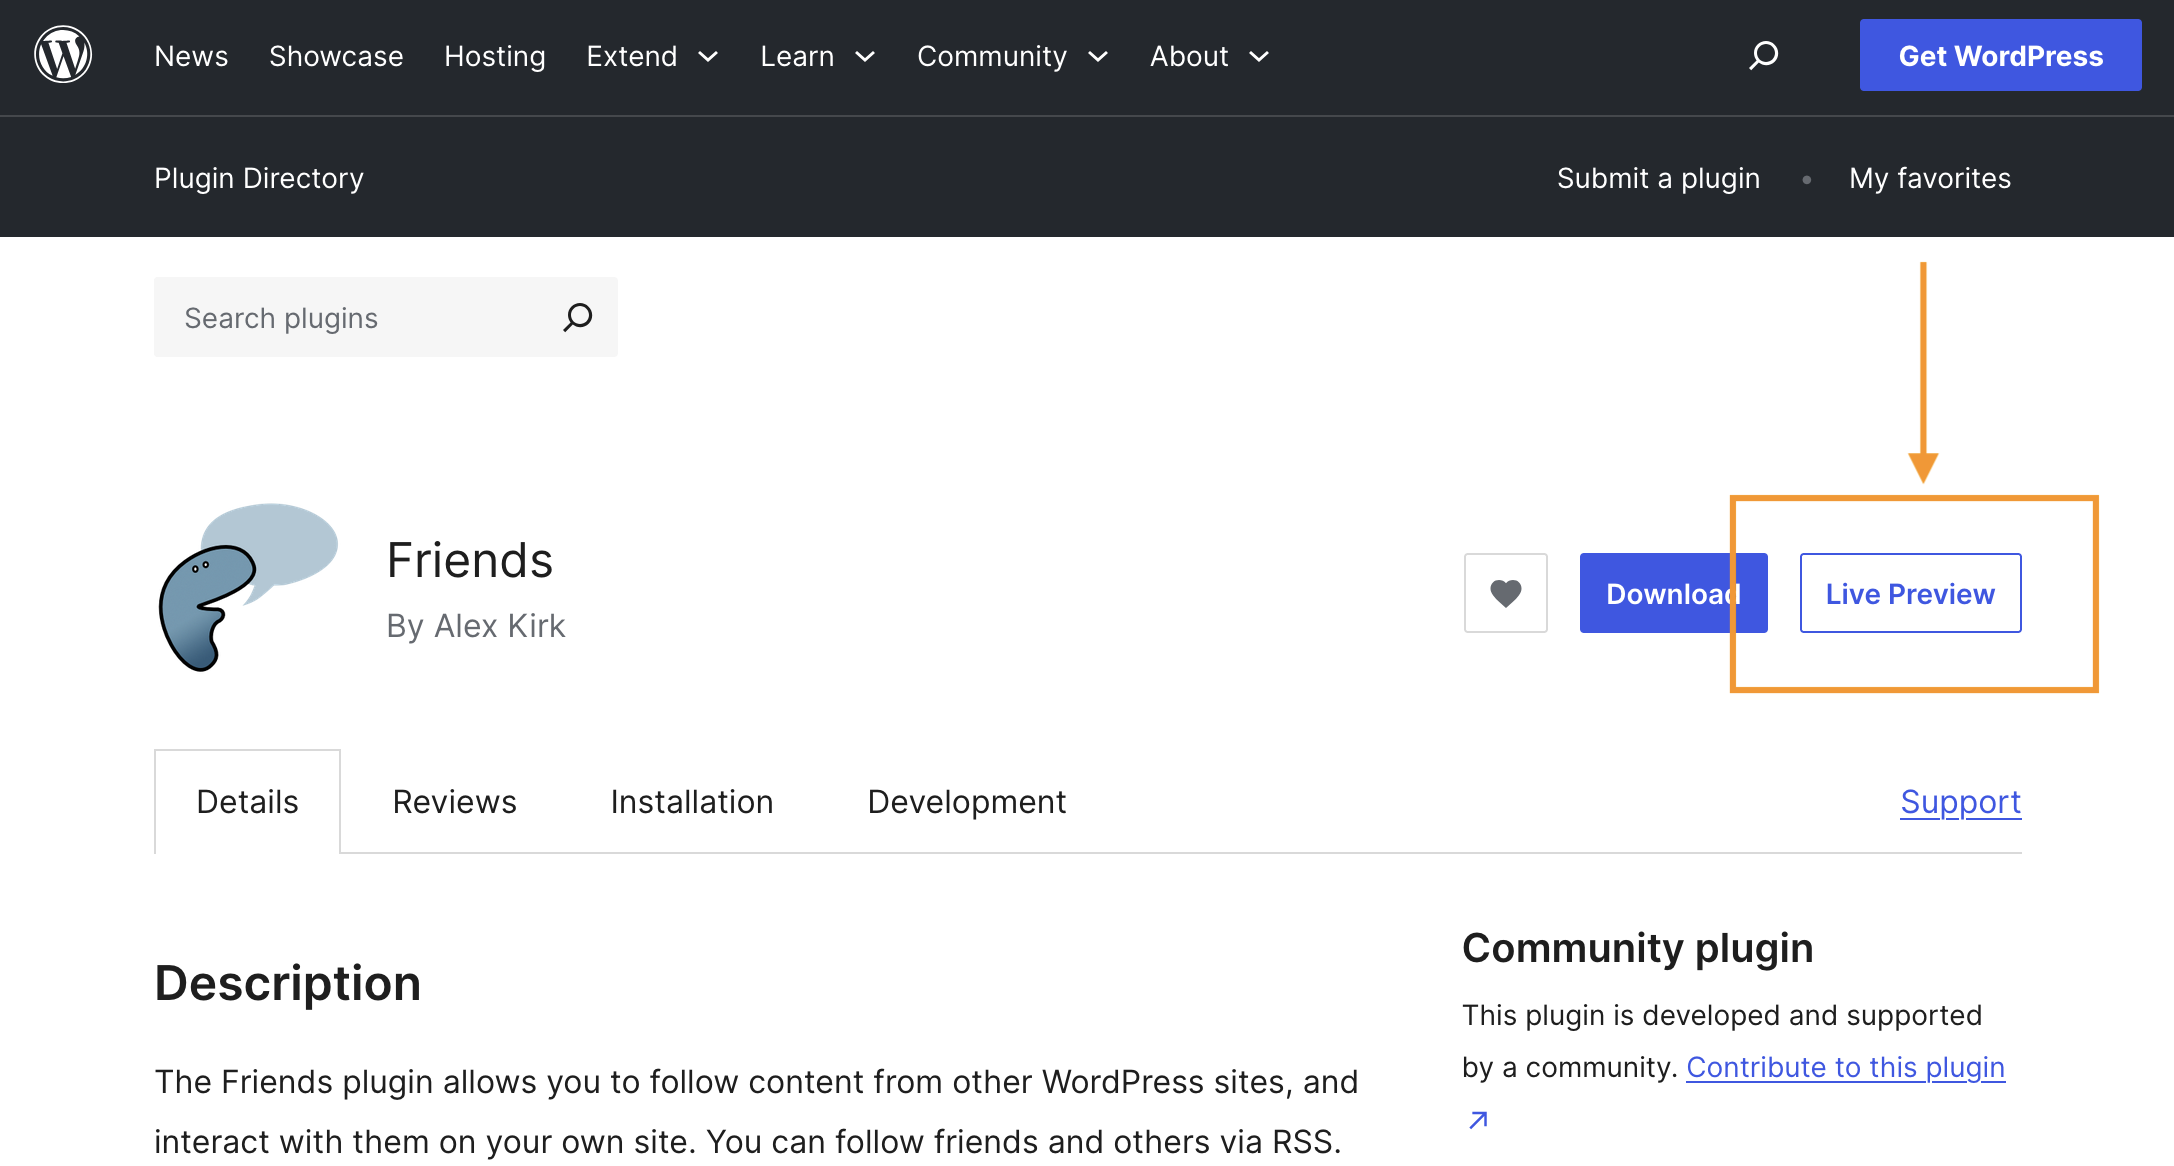Open the Showcase menu item
This screenshot has width=2174, height=1166.
(336, 56)
